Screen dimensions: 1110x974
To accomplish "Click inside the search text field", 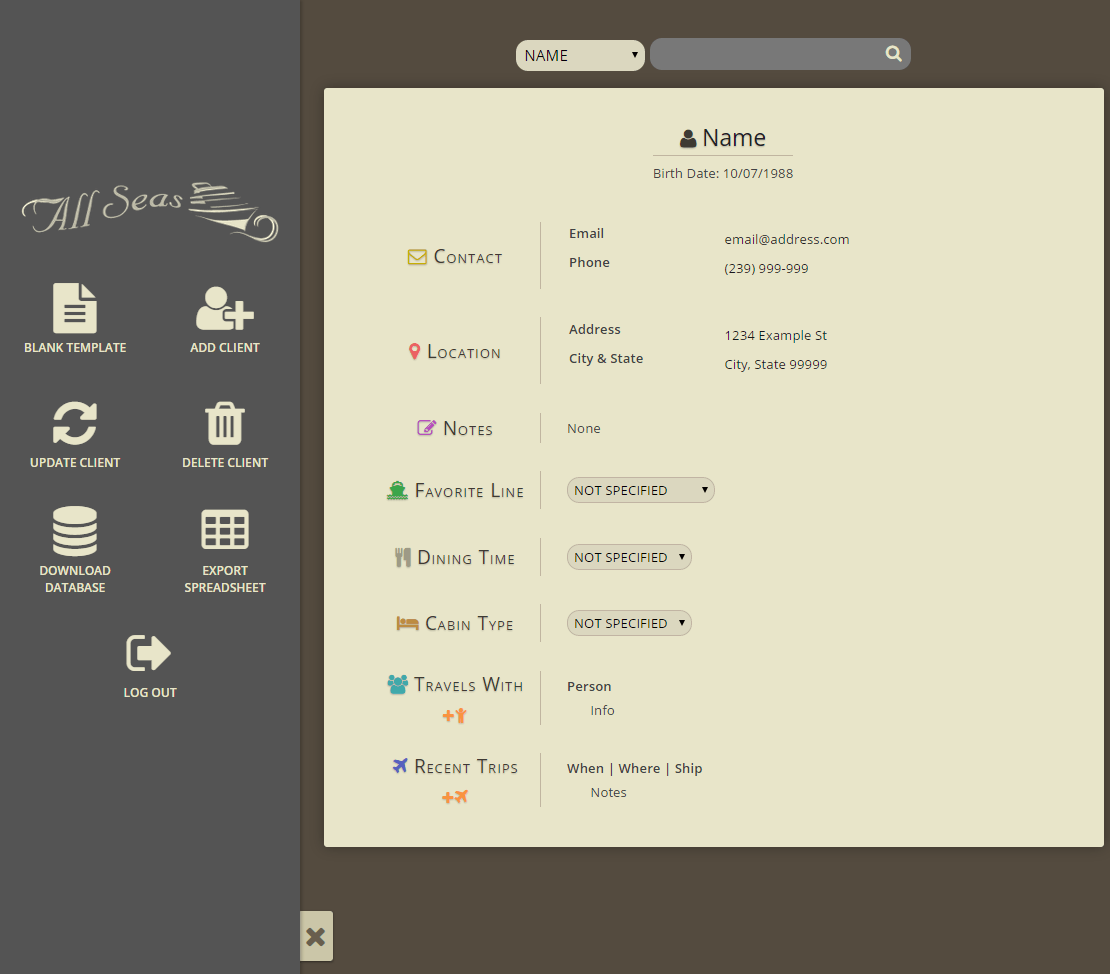I will pyautogui.click(x=765, y=54).
